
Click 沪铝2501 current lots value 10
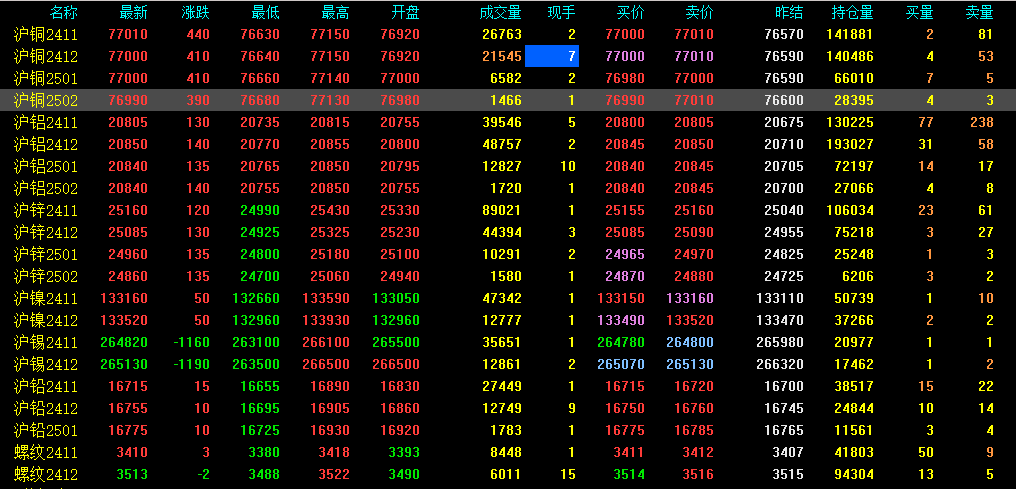[568, 166]
